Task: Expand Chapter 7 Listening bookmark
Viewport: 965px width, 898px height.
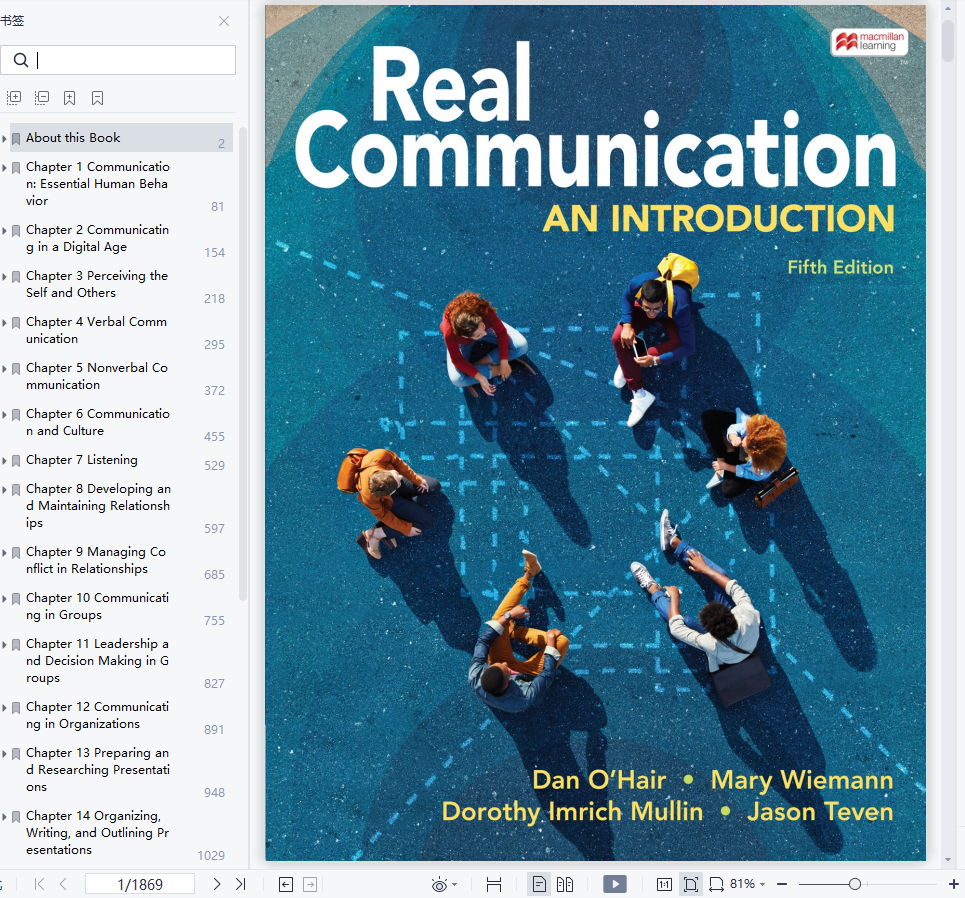Action: (x=4, y=460)
